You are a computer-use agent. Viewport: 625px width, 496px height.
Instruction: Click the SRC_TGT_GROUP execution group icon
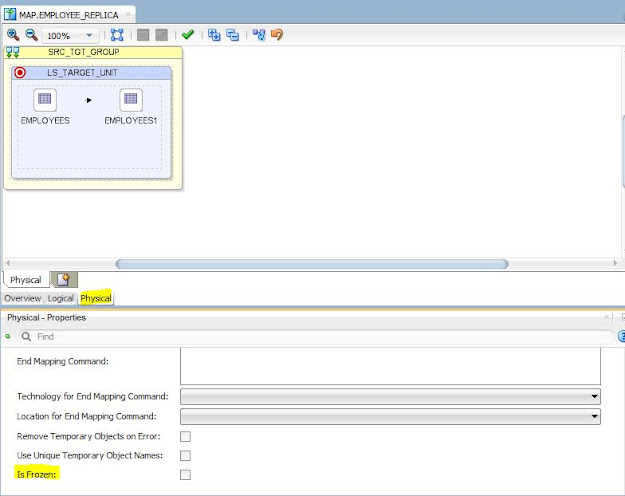pyautogui.click(x=12, y=52)
